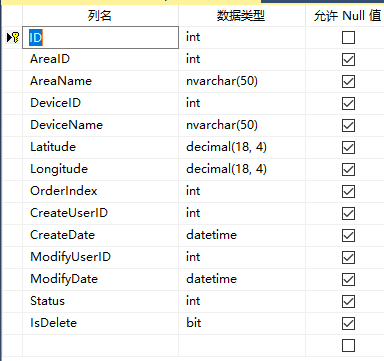Screen dimensions: 384x361
Task: Select the Latitude column name cell
Action: 100,147
